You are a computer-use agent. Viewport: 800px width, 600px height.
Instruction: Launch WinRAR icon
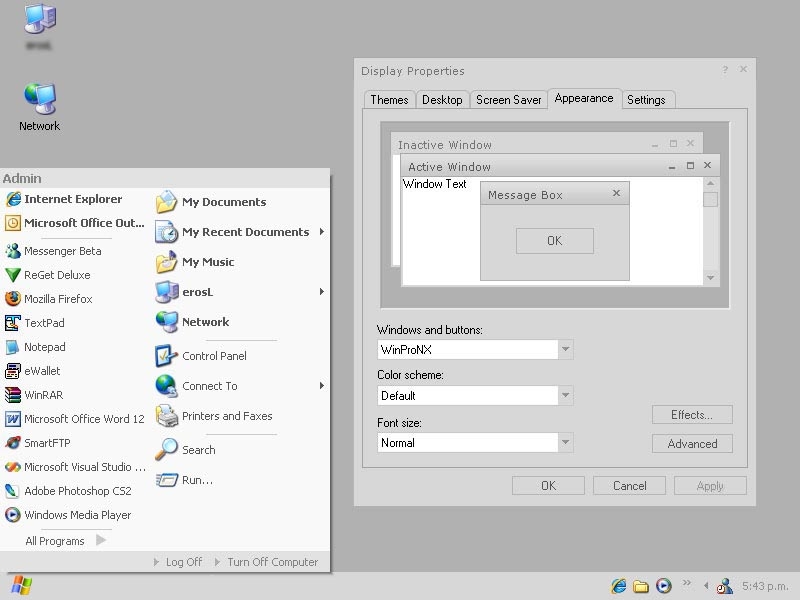pos(13,395)
